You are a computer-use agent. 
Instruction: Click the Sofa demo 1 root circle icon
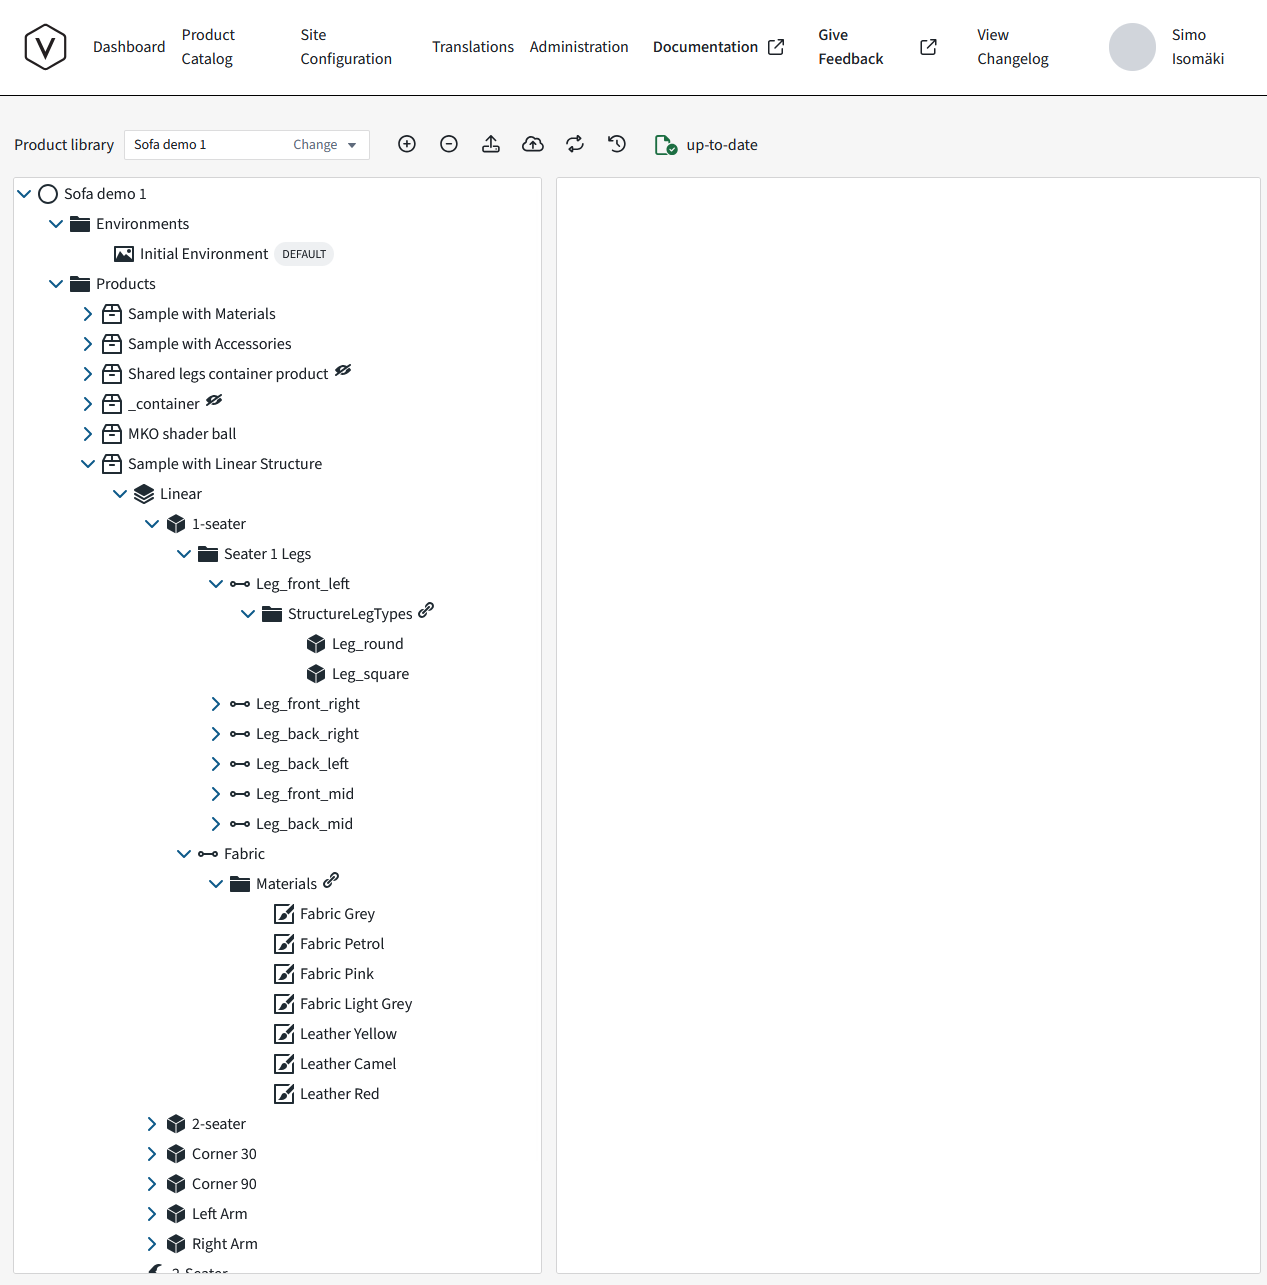pyautogui.click(x=48, y=194)
